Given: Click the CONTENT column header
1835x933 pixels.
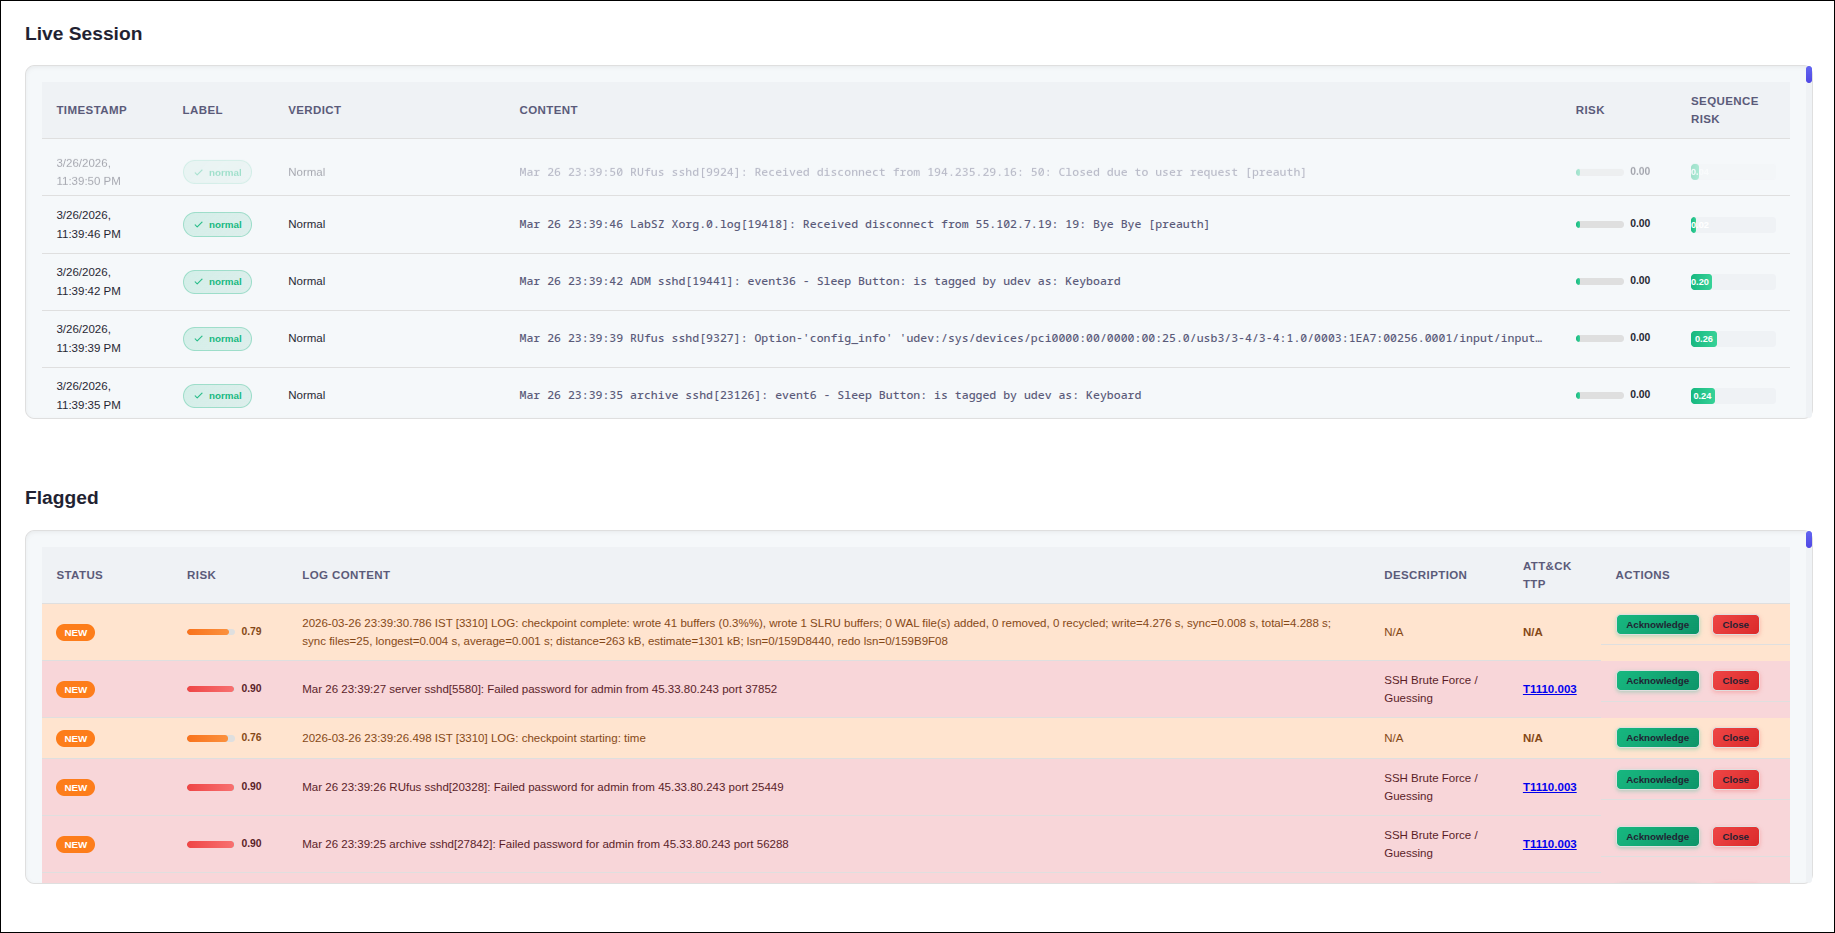Looking at the screenshot, I should click(548, 110).
